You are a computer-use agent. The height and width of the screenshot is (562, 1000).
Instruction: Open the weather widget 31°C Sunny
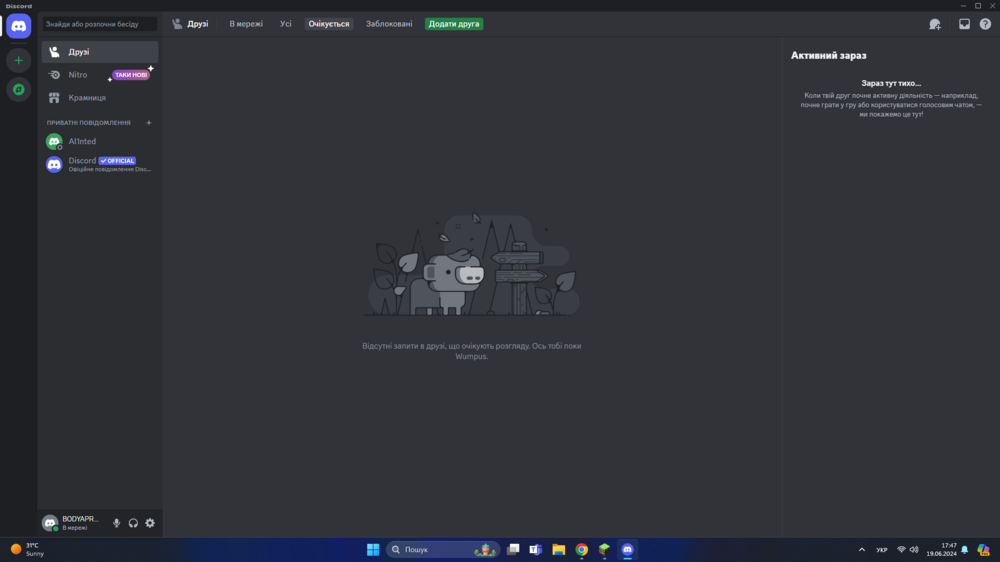pos(27,549)
